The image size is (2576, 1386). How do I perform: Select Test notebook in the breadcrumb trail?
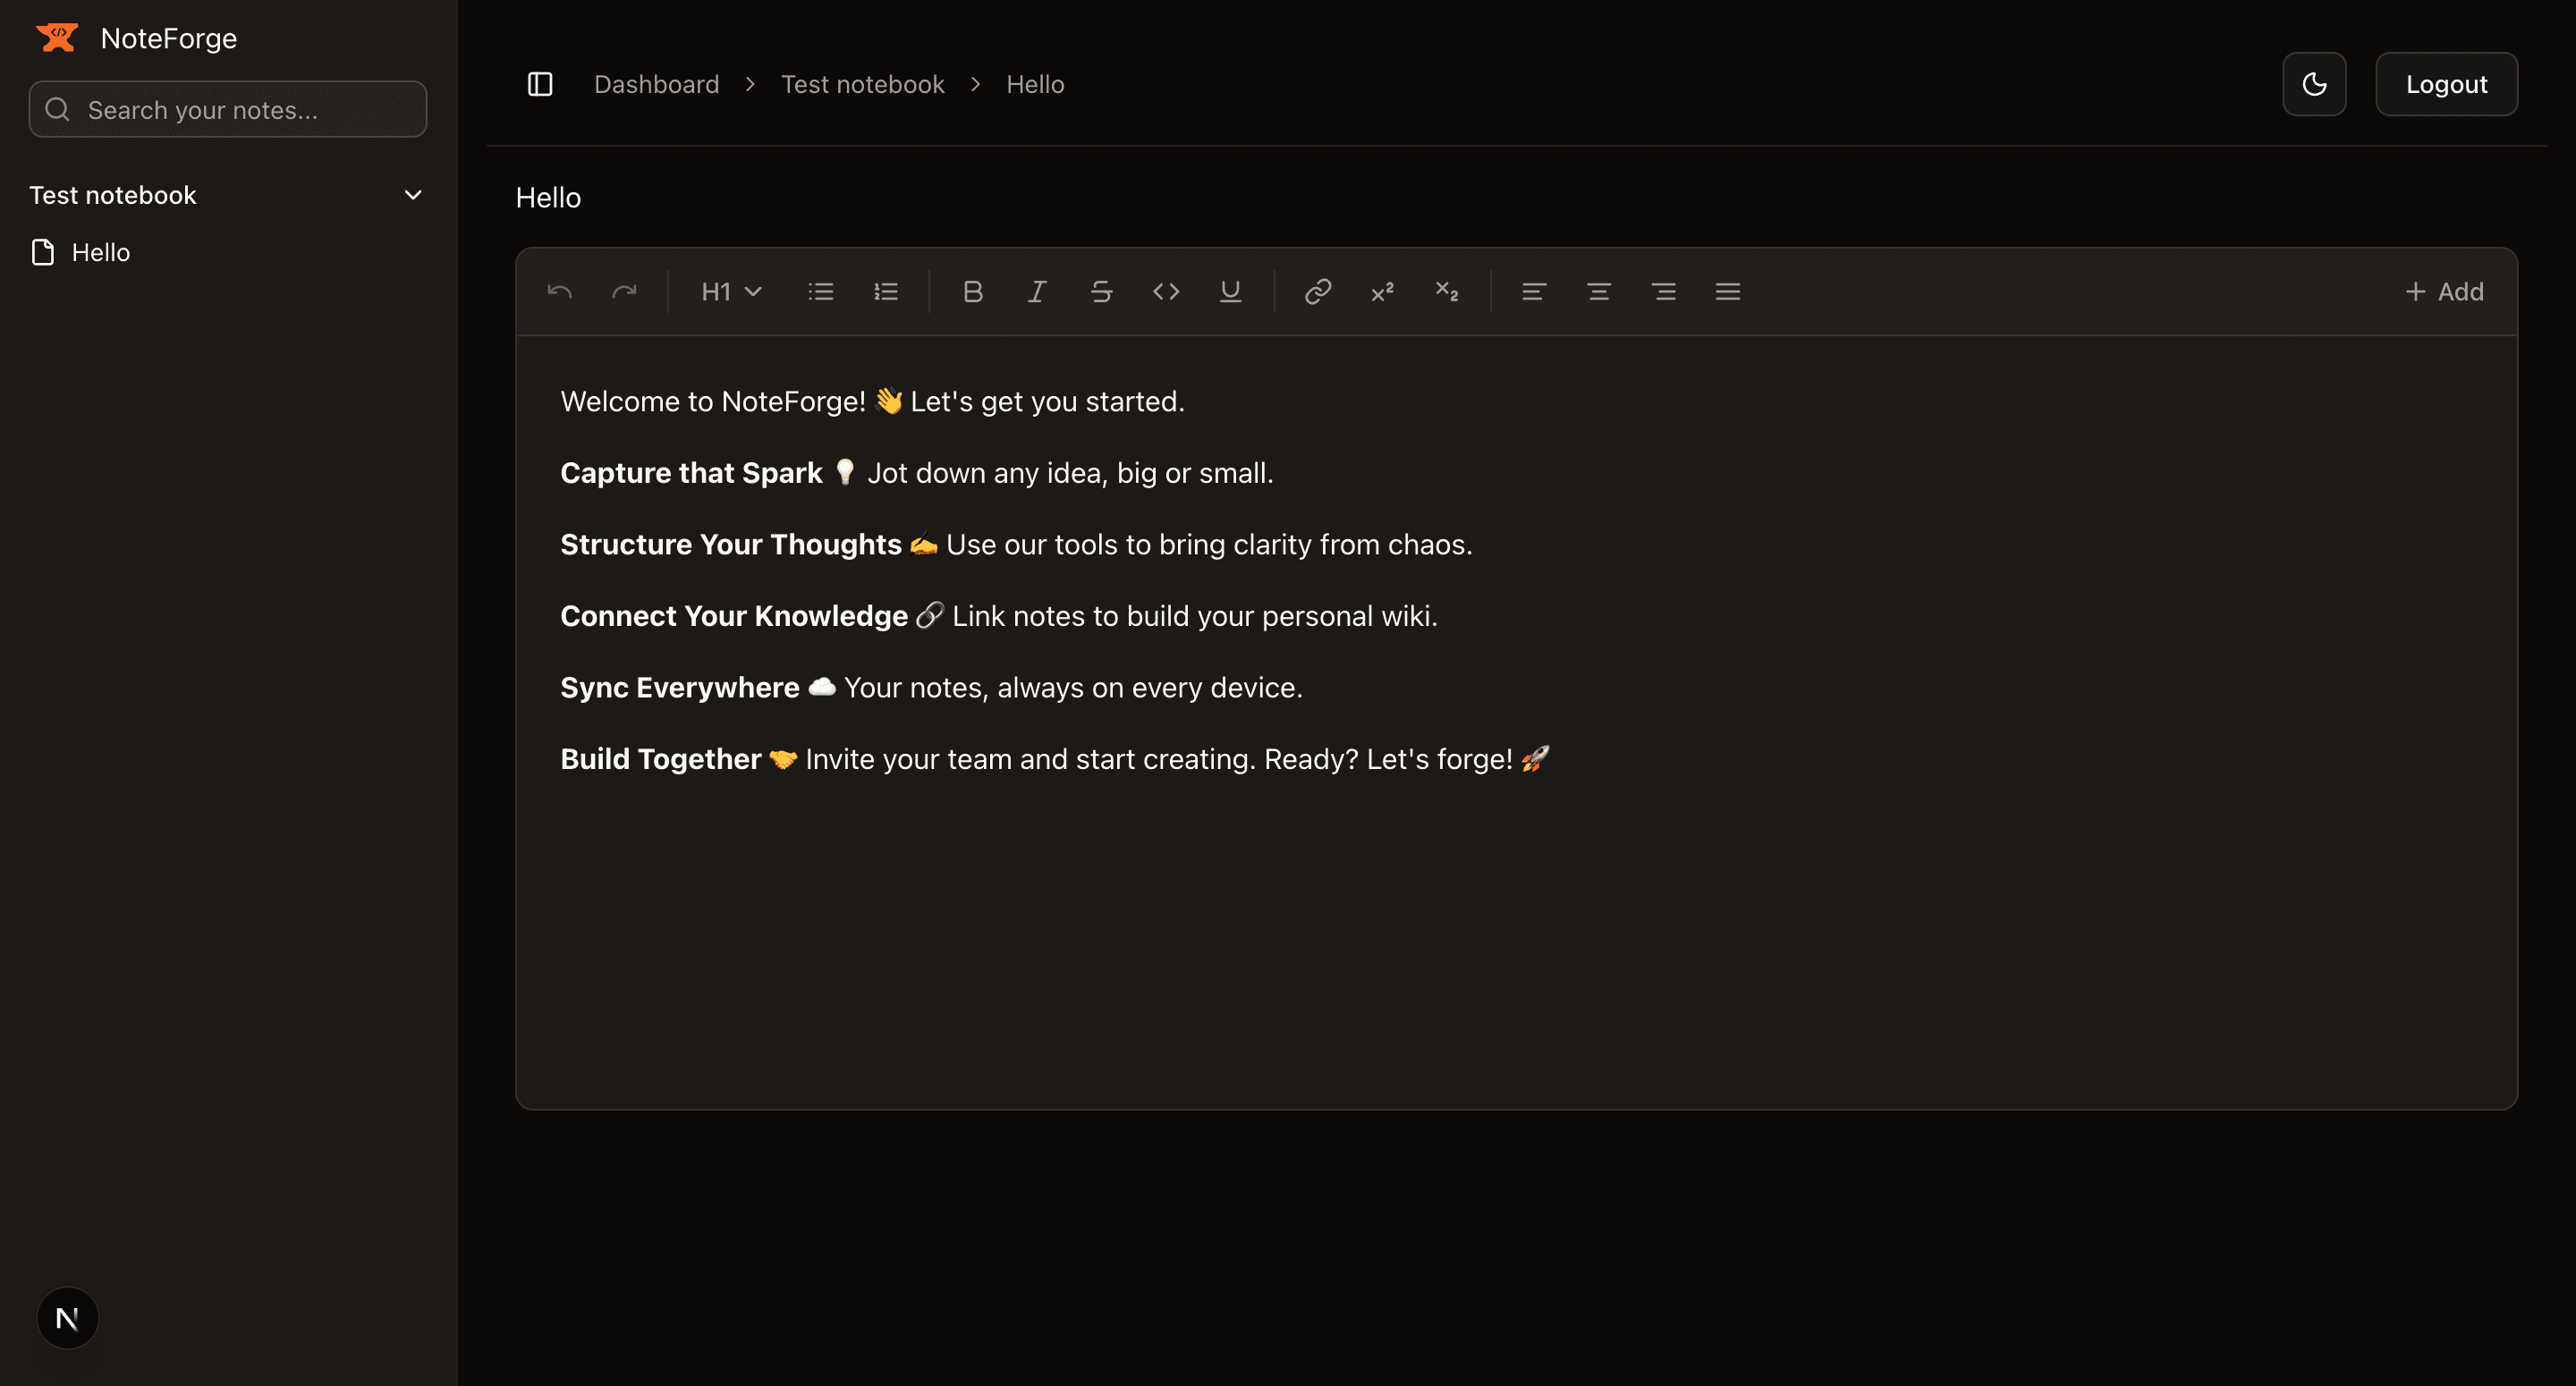click(x=862, y=84)
